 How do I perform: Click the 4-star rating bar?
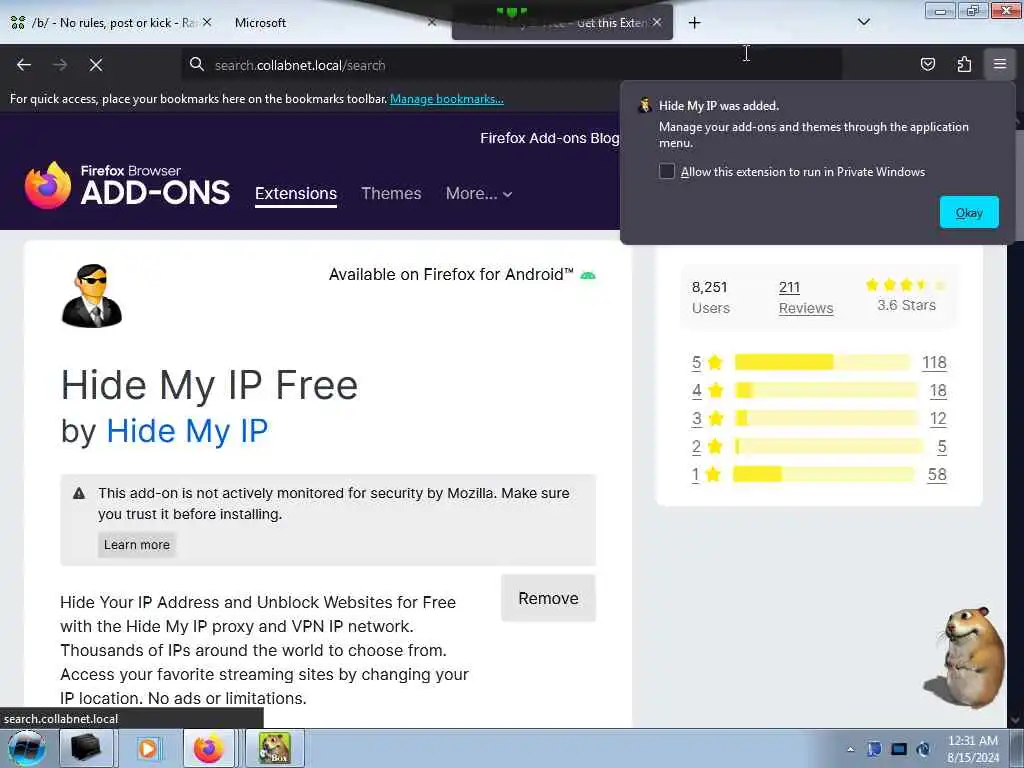click(x=826, y=390)
